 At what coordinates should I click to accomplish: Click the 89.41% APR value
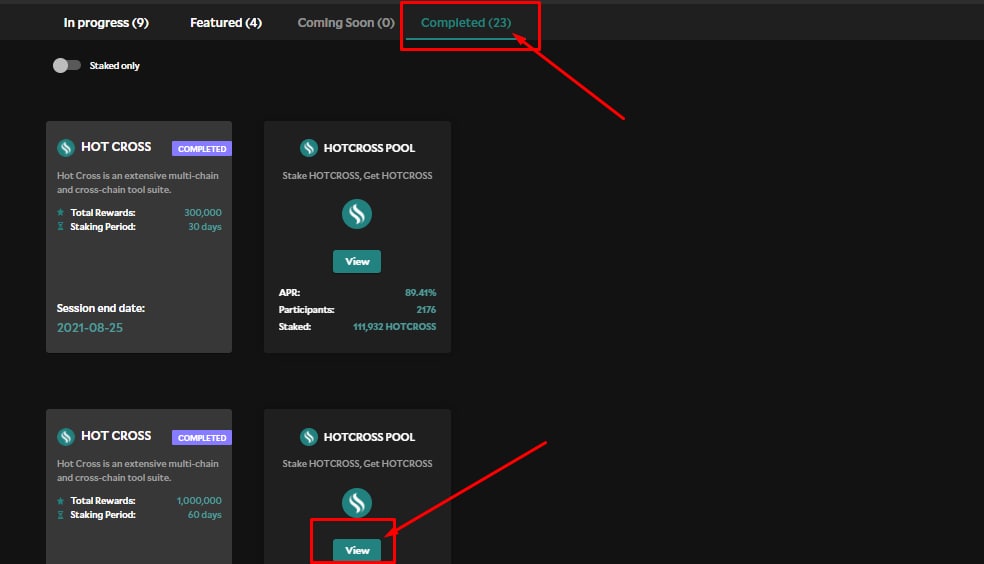(x=420, y=292)
